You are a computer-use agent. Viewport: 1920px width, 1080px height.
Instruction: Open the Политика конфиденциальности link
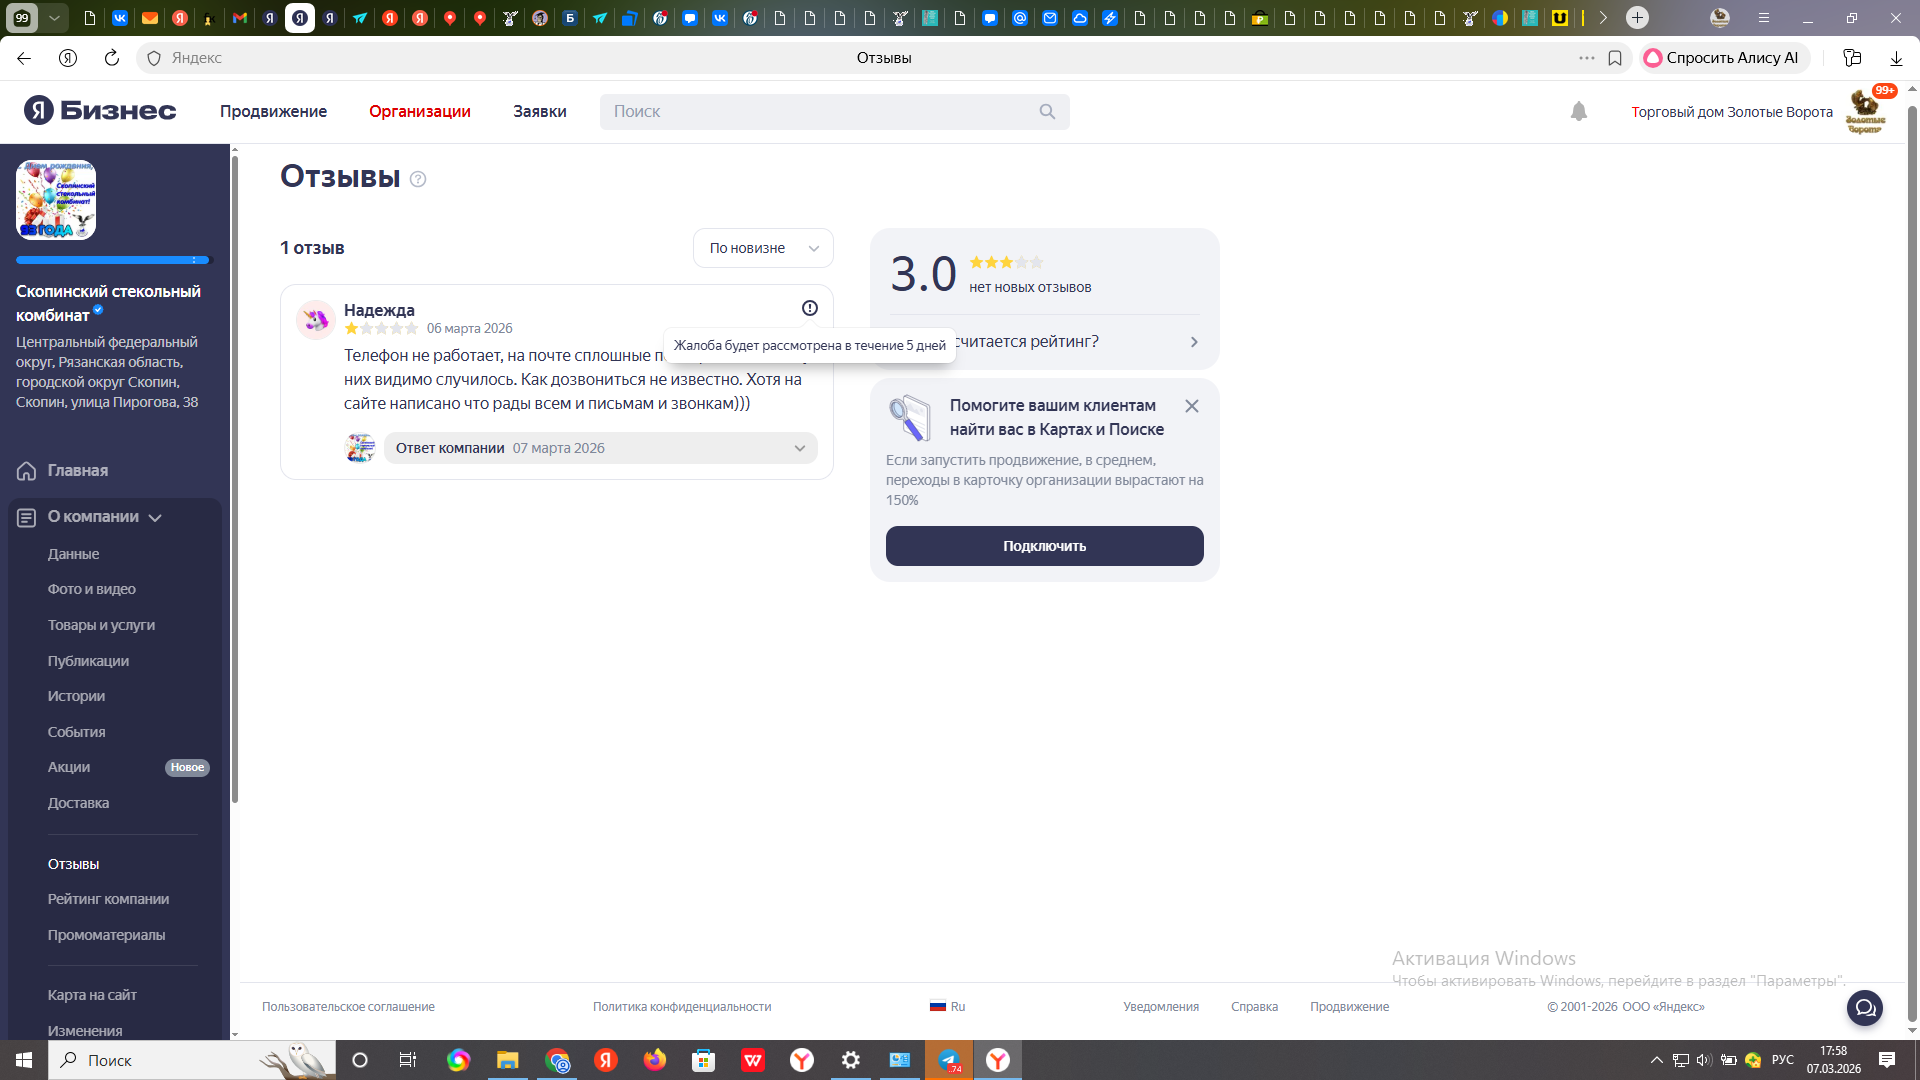(681, 1007)
